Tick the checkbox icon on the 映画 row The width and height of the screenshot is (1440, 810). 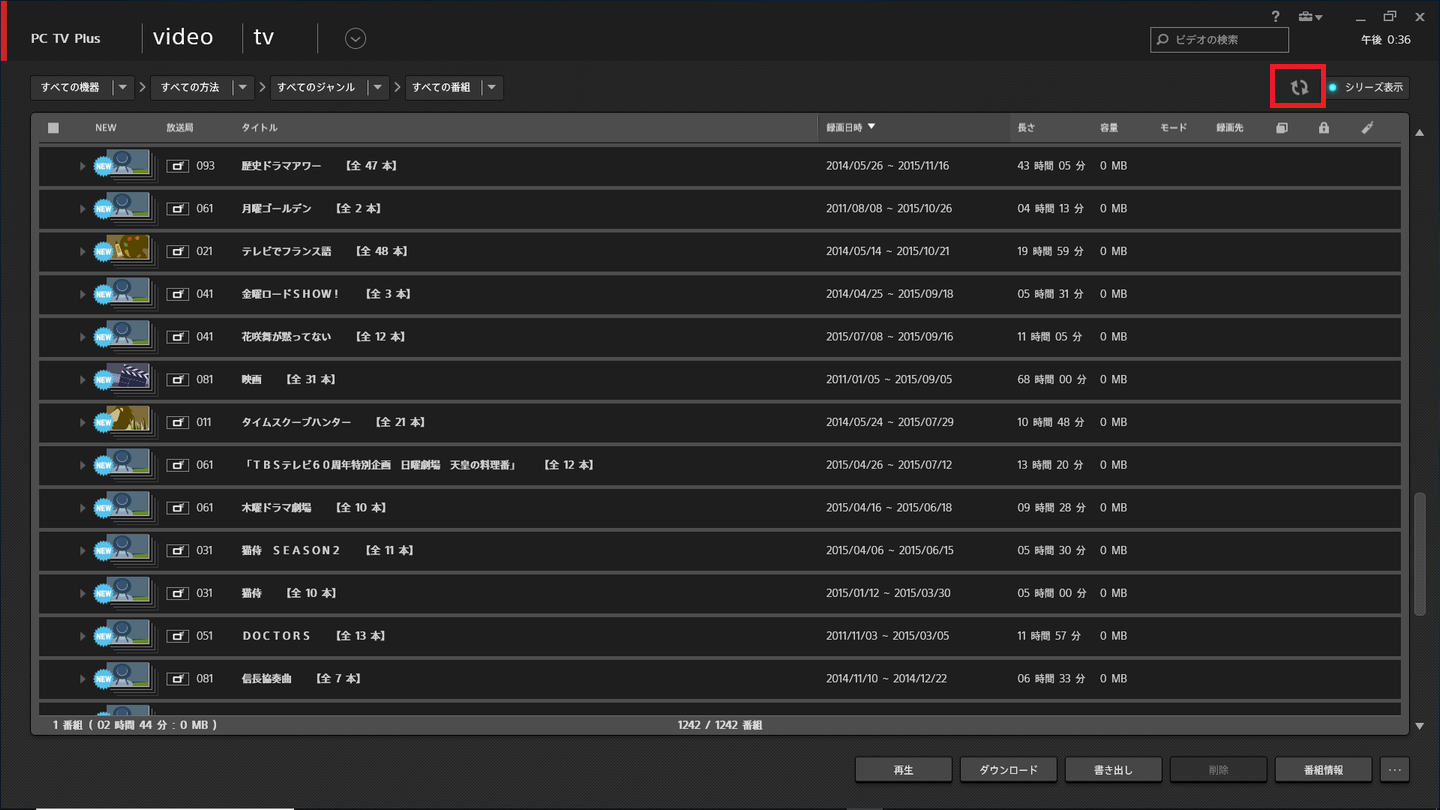click(x=176, y=379)
